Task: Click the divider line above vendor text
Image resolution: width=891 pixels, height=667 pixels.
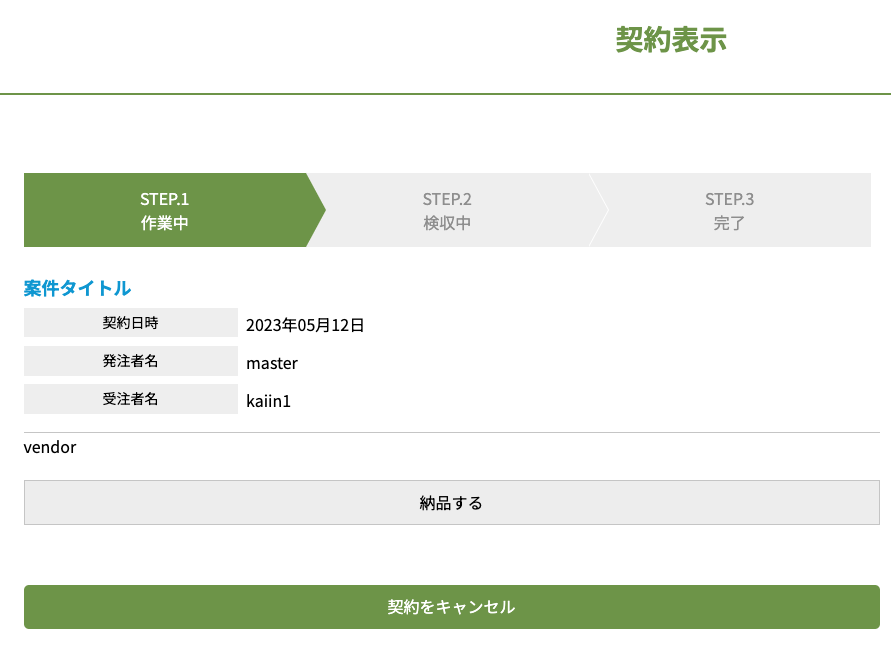Action: (x=451, y=432)
